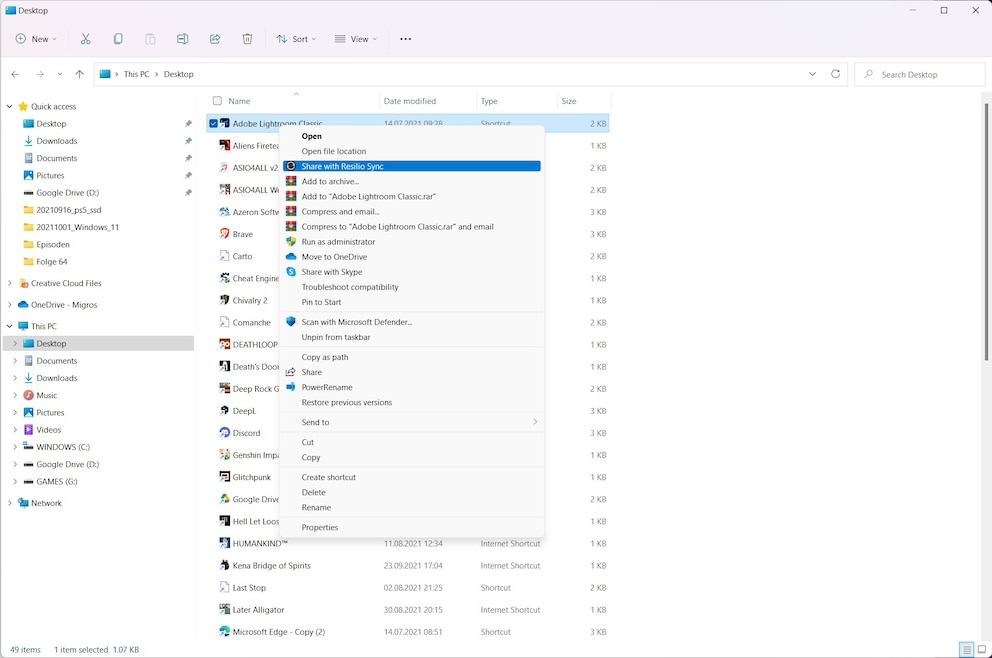Open the Send to submenu
The height and width of the screenshot is (658, 992).
[x=411, y=422]
